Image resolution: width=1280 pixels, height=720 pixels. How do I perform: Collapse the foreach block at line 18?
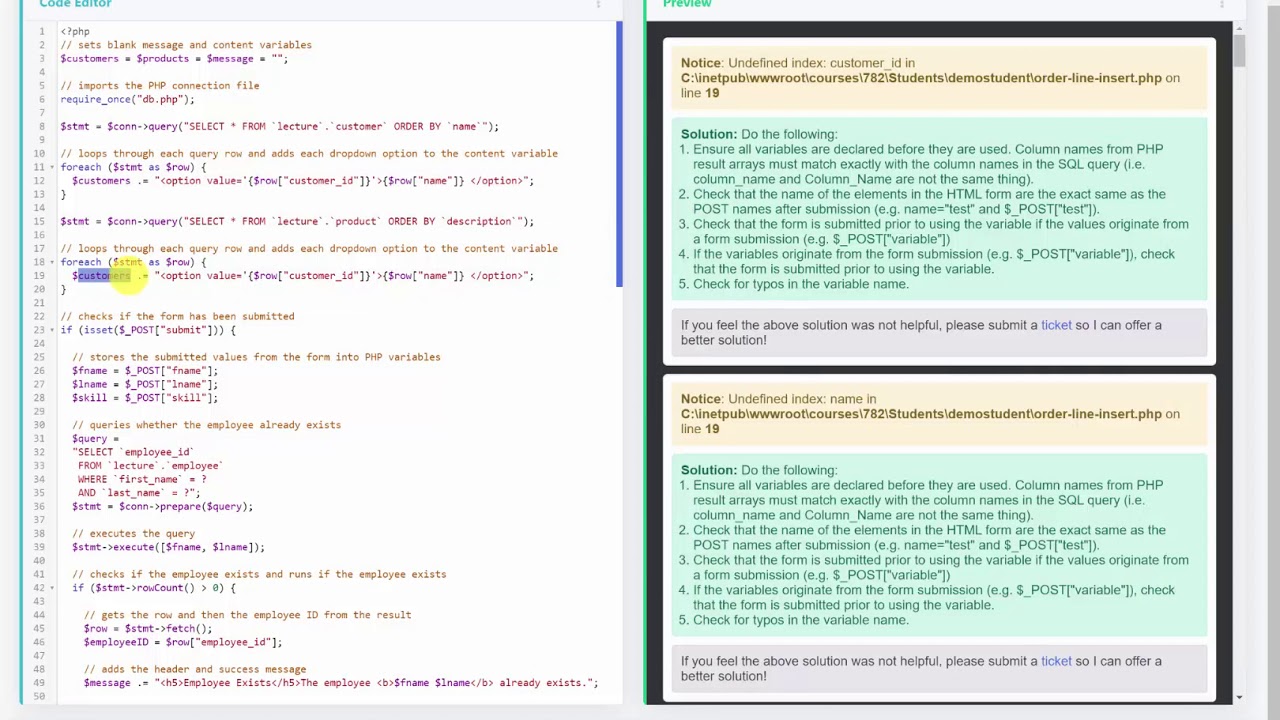pos(52,262)
